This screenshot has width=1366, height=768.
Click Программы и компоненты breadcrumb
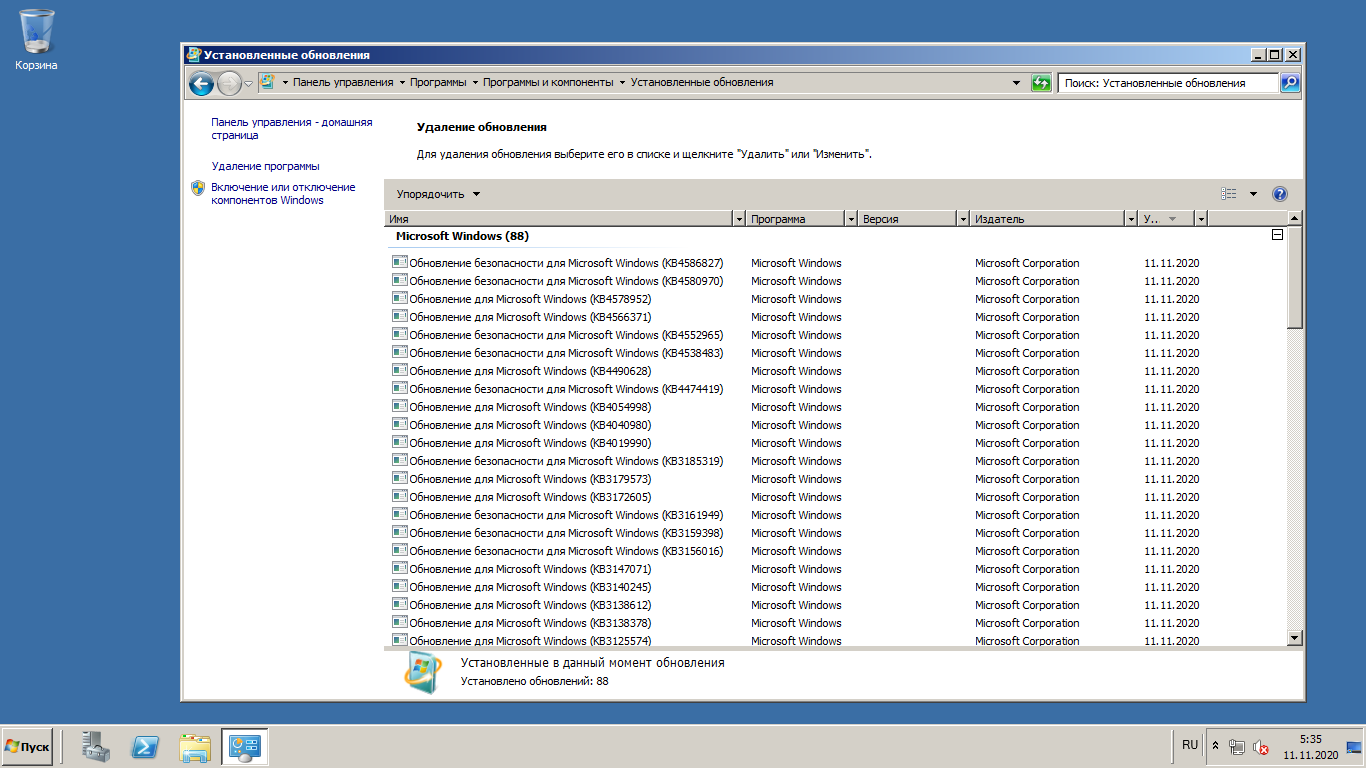(548, 83)
